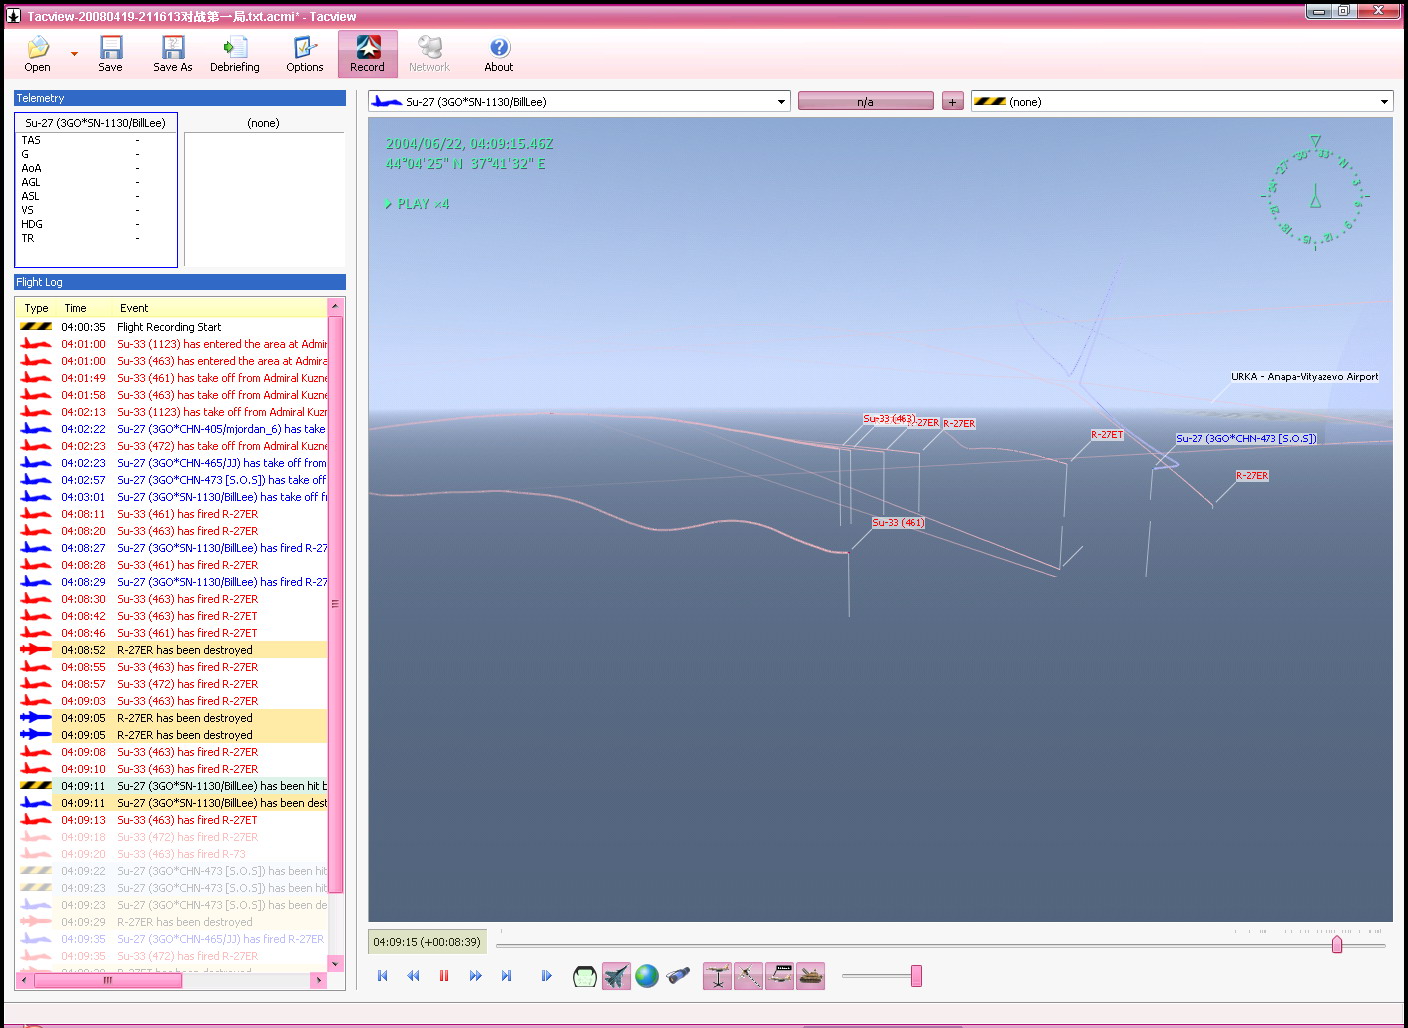The height and width of the screenshot is (1028, 1408).
Task: Select the 'Flight Recording Start' log entry
Action: (169, 327)
